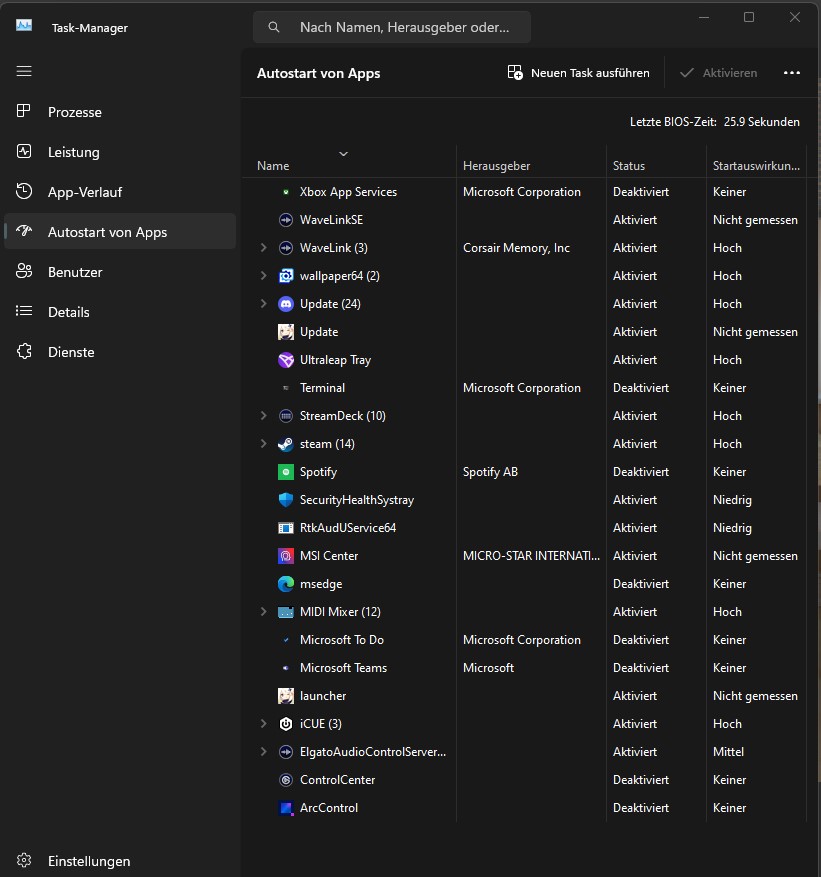Click the Task-Manager app icon in title bar
Screen dimensions: 821x877
pyautogui.click(x=24, y=26)
